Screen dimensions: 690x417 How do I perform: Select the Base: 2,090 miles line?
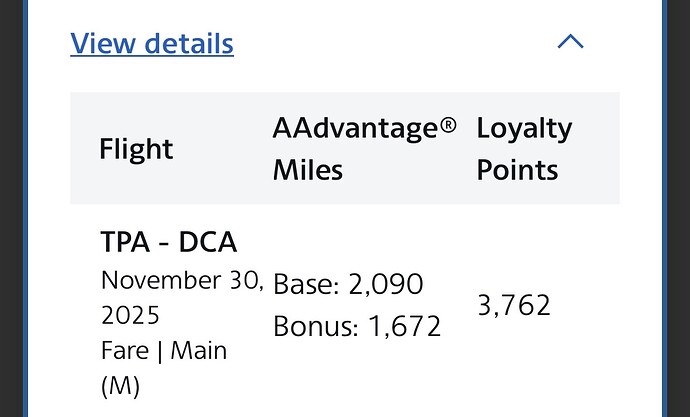pyautogui.click(x=348, y=284)
